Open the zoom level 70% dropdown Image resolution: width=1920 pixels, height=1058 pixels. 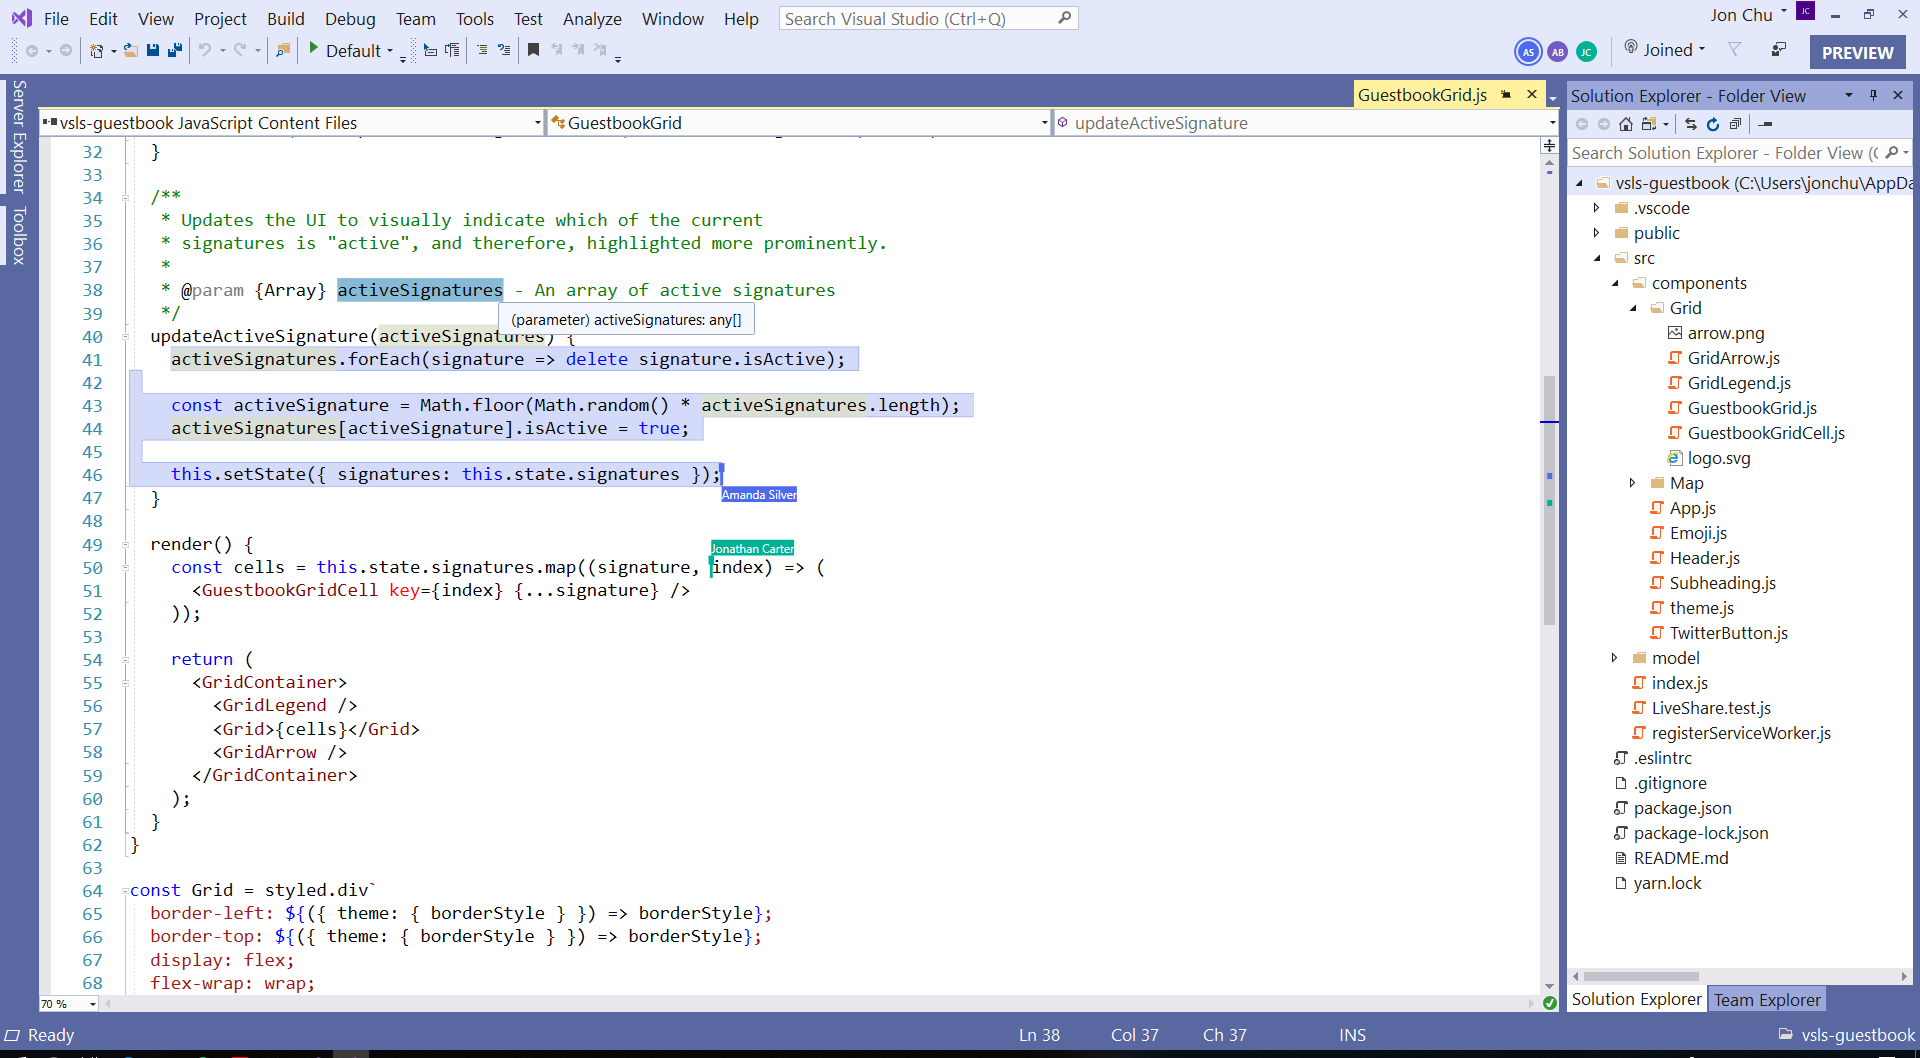click(x=93, y=1004)
